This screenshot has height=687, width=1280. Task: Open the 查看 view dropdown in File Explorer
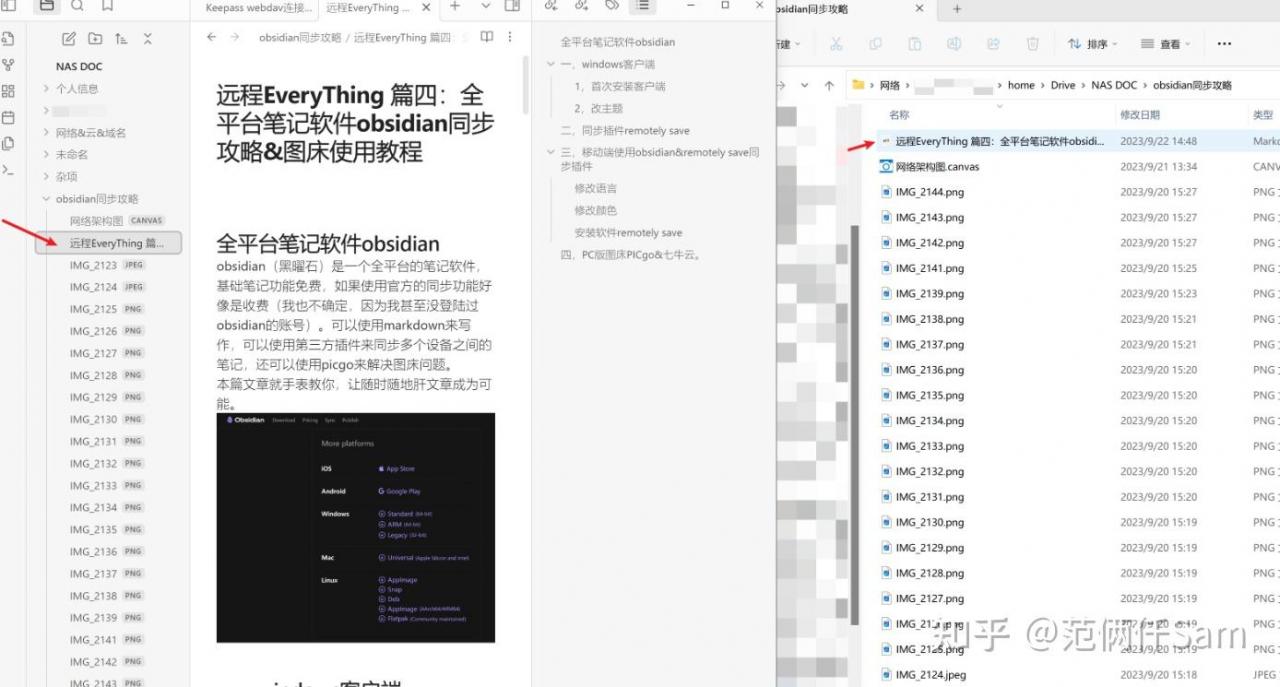[1165, 44]
